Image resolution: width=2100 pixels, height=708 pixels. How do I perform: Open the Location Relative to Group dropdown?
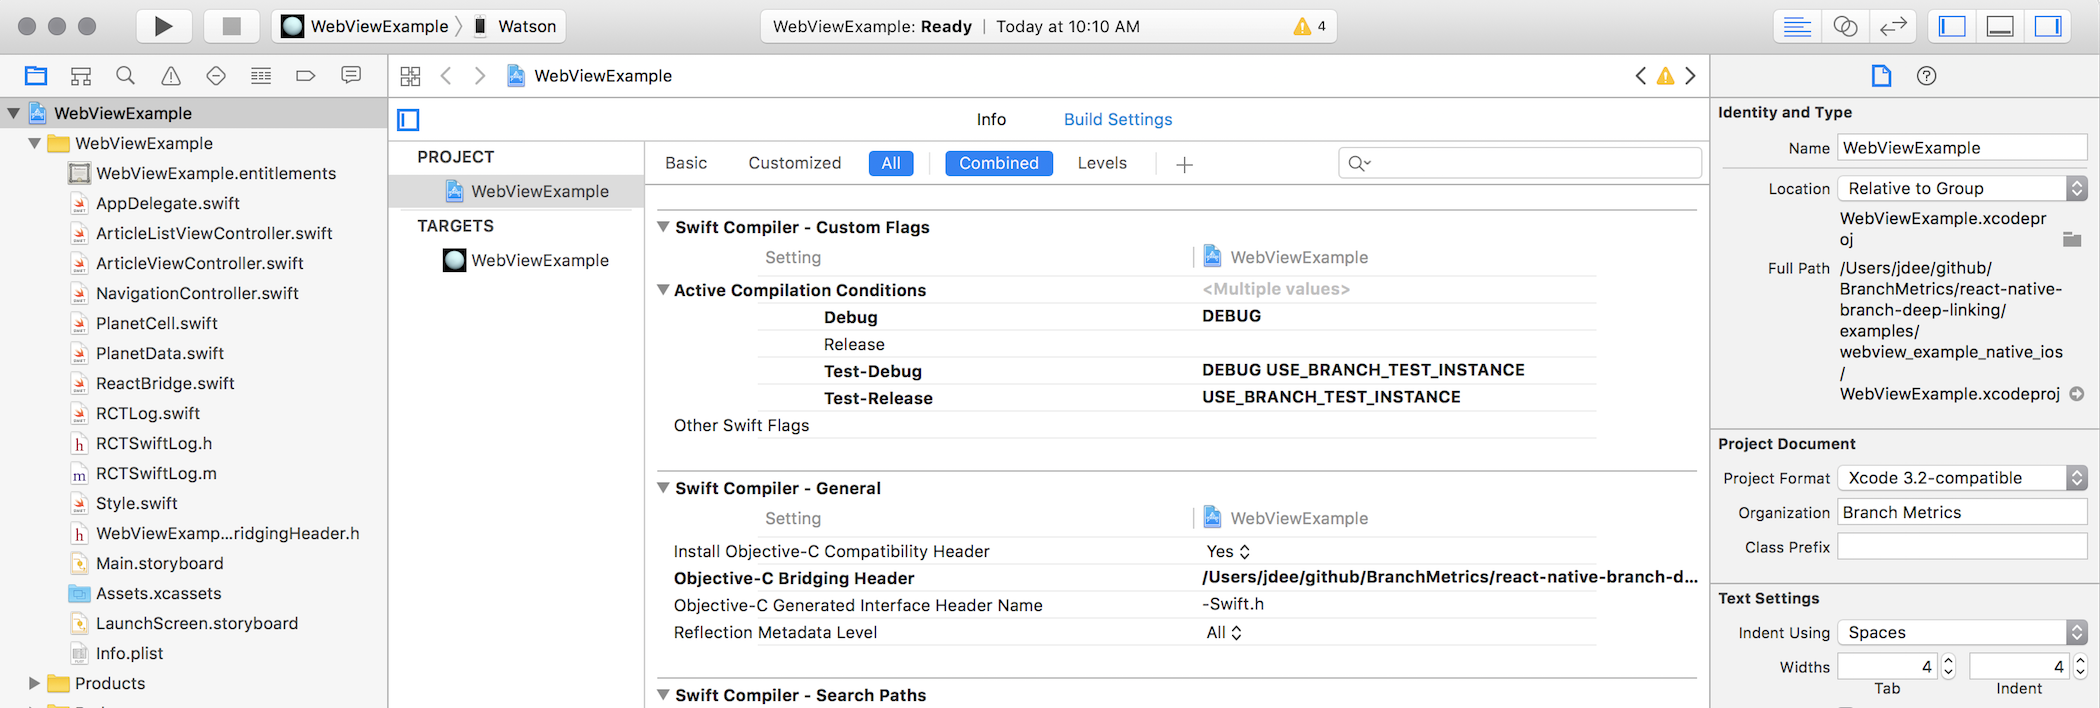click(x=1962, y=188)
